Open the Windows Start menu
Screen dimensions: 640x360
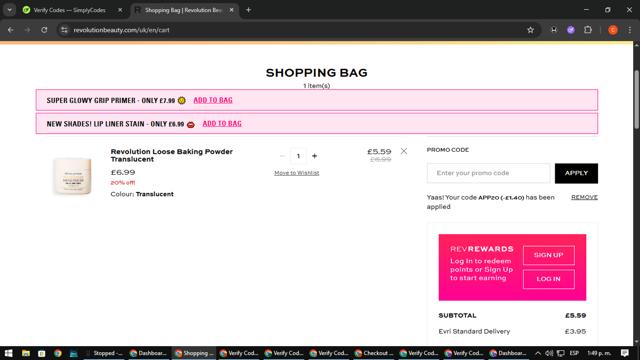point(8,353)
